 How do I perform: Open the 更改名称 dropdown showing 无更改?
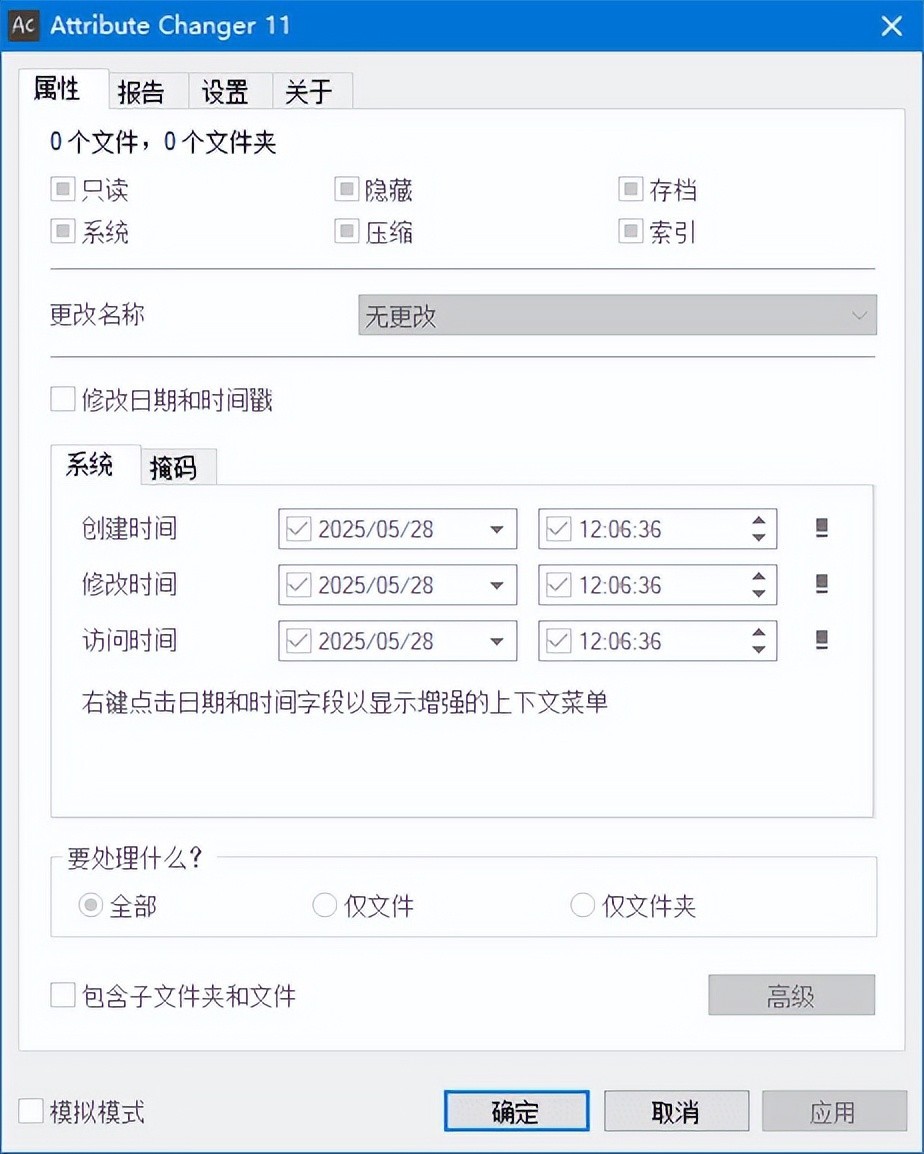pyautogui.click(x=617, y=316)
